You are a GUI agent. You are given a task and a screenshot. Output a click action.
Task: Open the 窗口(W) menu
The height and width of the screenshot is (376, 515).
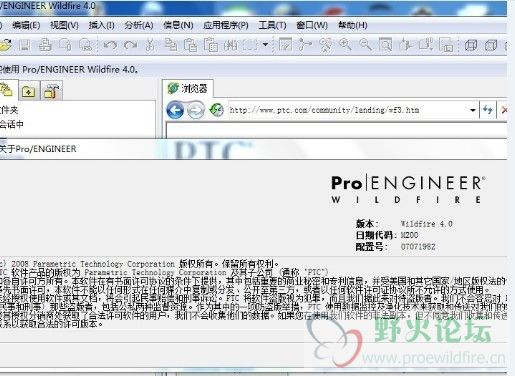[312, 25]
